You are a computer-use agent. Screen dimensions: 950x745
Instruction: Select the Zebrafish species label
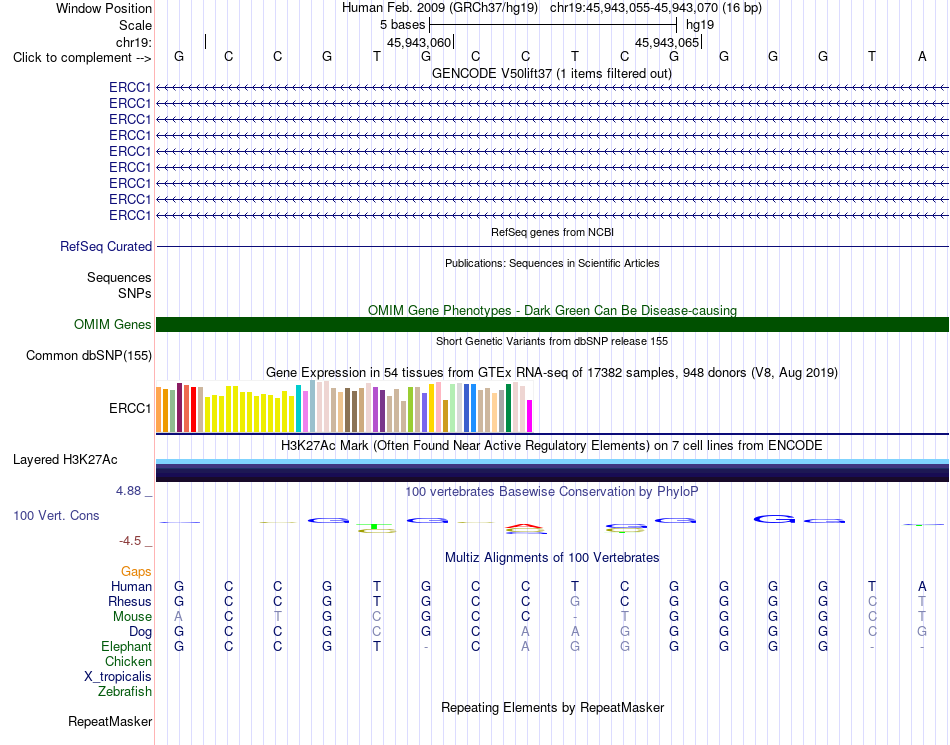(x=125, y=692)
